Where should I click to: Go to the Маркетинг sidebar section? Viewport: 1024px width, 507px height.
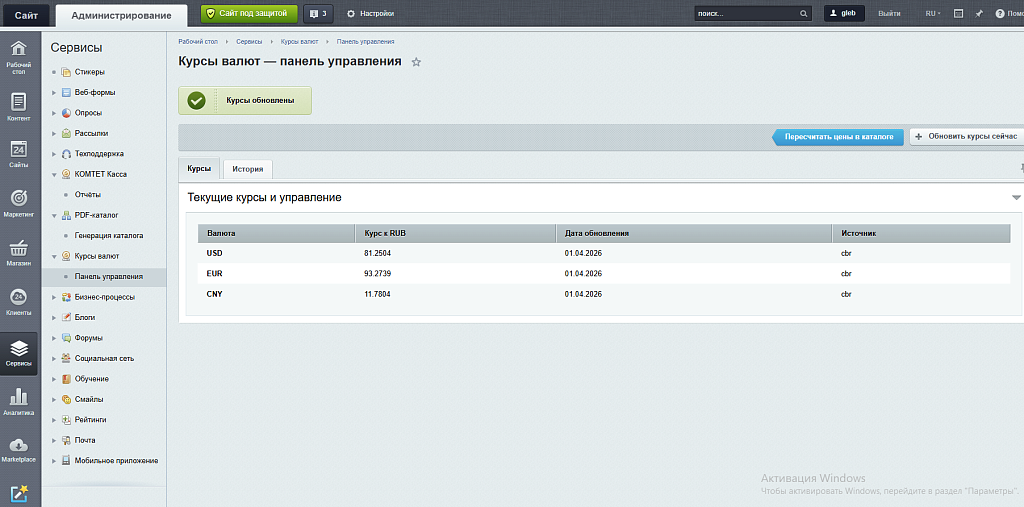click(x=19, y=203)
